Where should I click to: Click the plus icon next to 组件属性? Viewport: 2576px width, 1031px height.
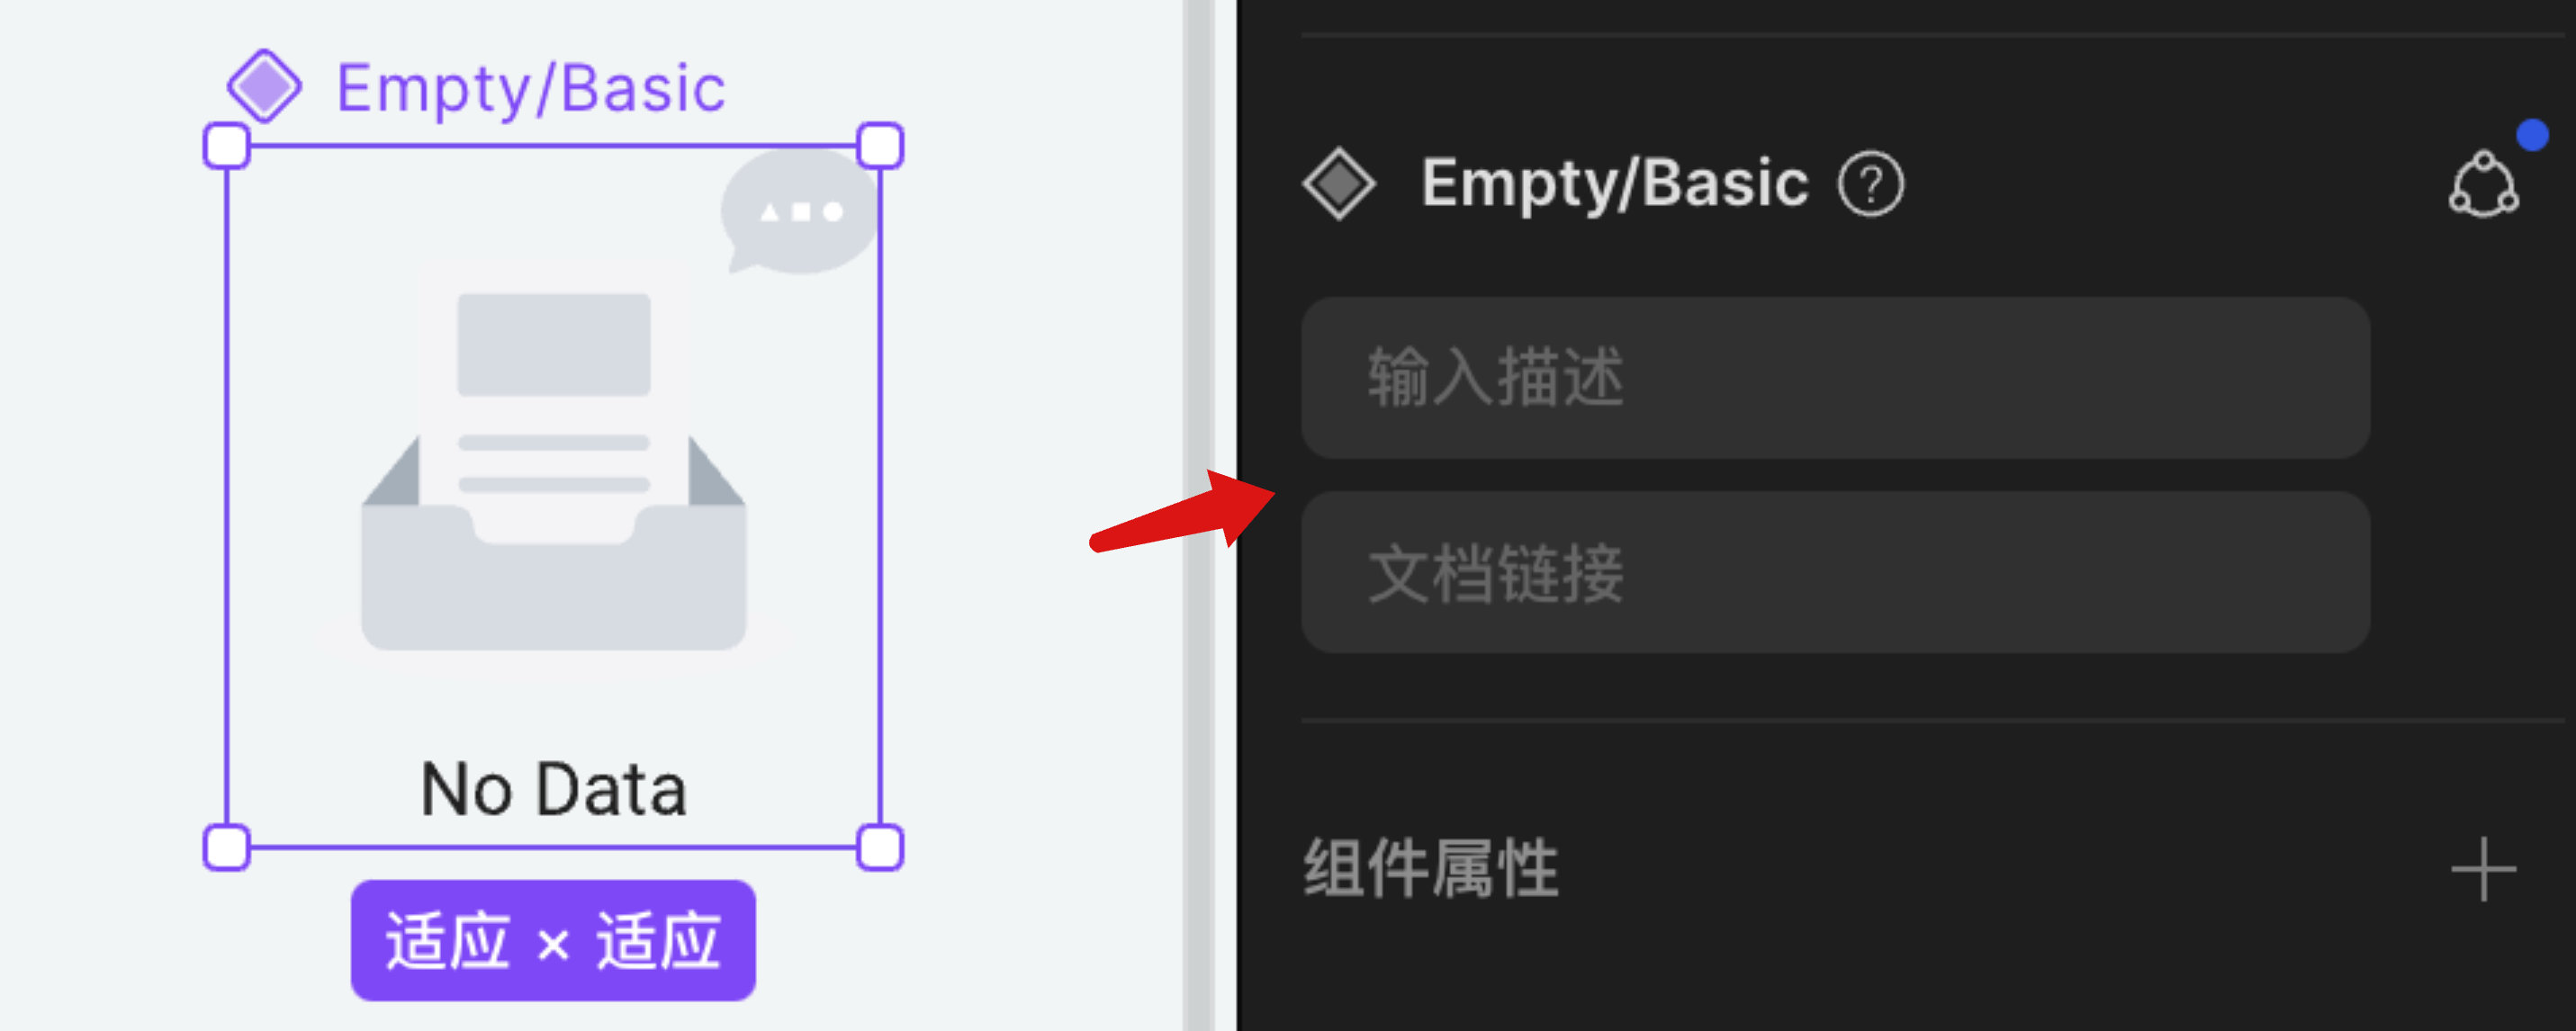[x=2483, y=869]
